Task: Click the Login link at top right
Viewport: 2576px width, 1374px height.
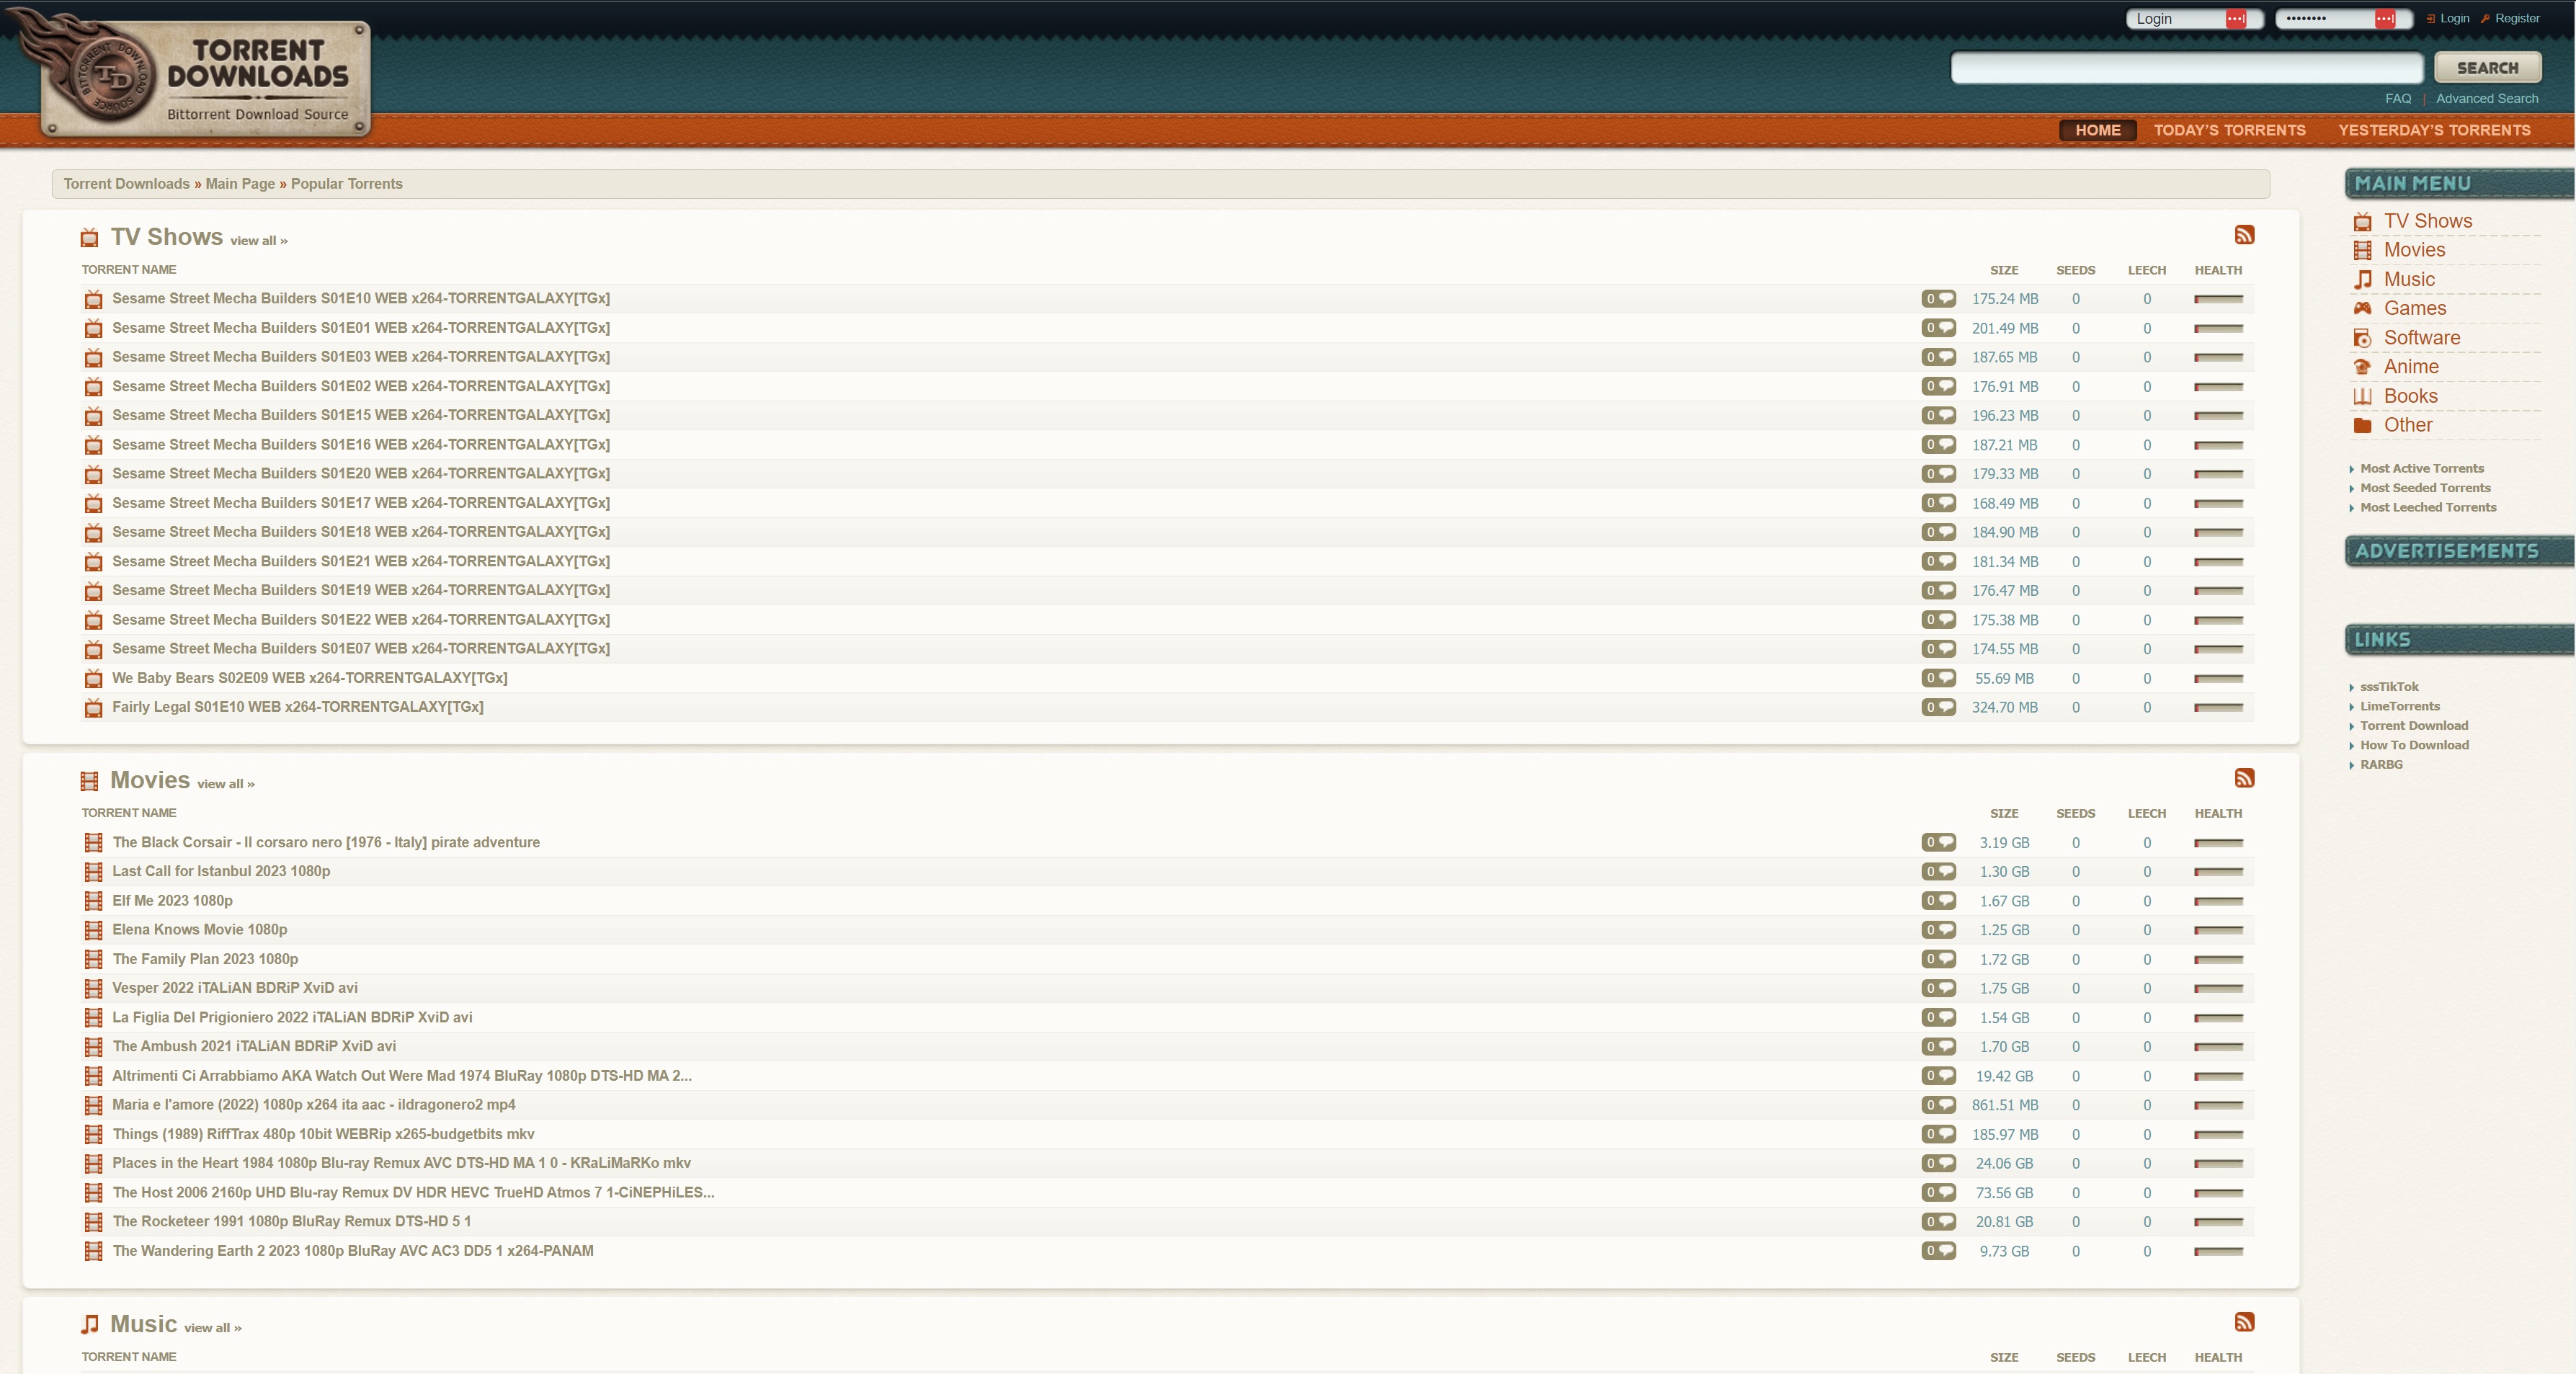Action: click(2454, 18)
